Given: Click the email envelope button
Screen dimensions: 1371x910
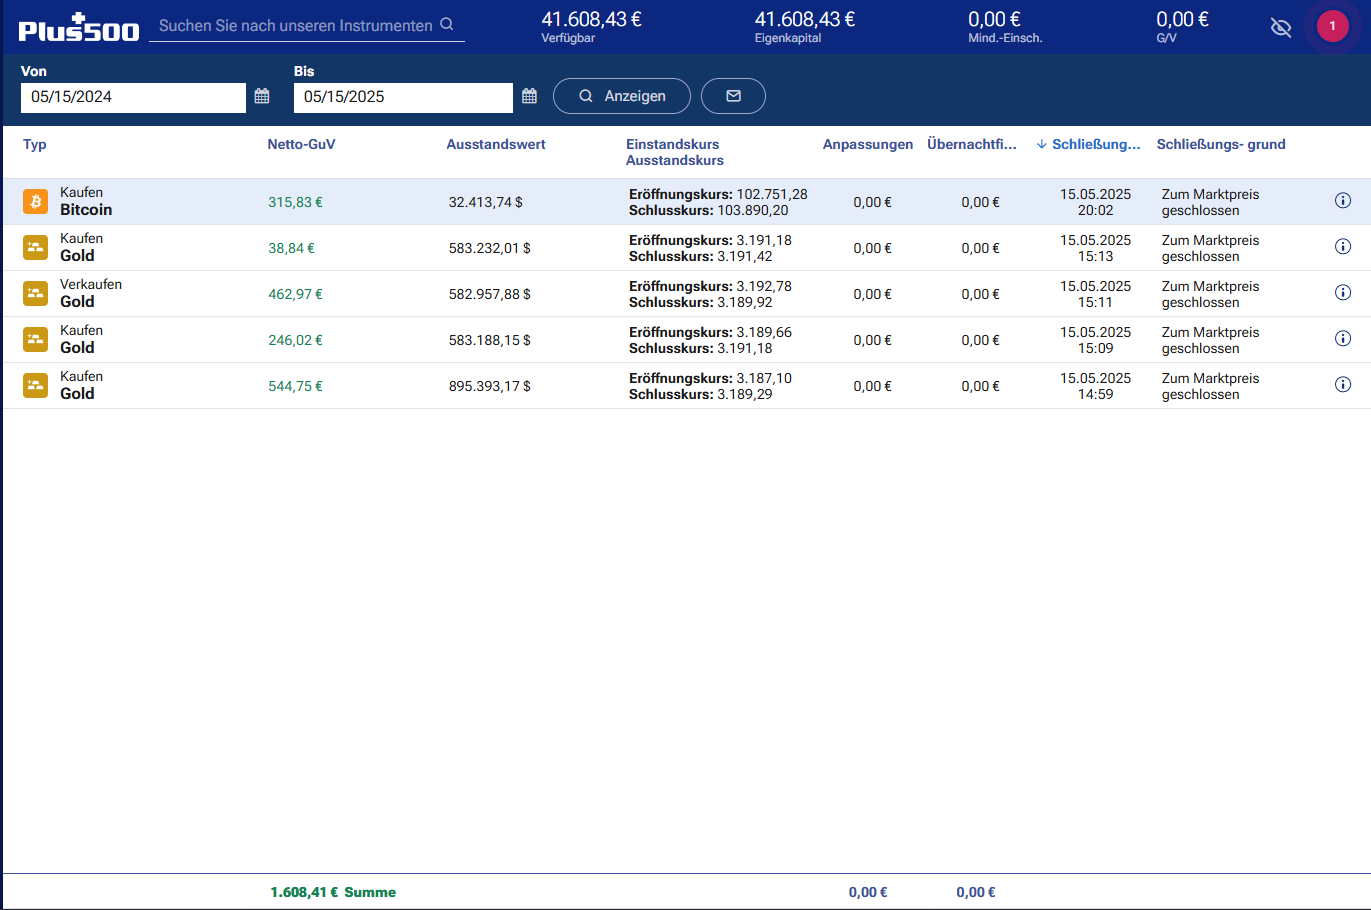Looking at the screenshot, I should click(x=733, y=96).
